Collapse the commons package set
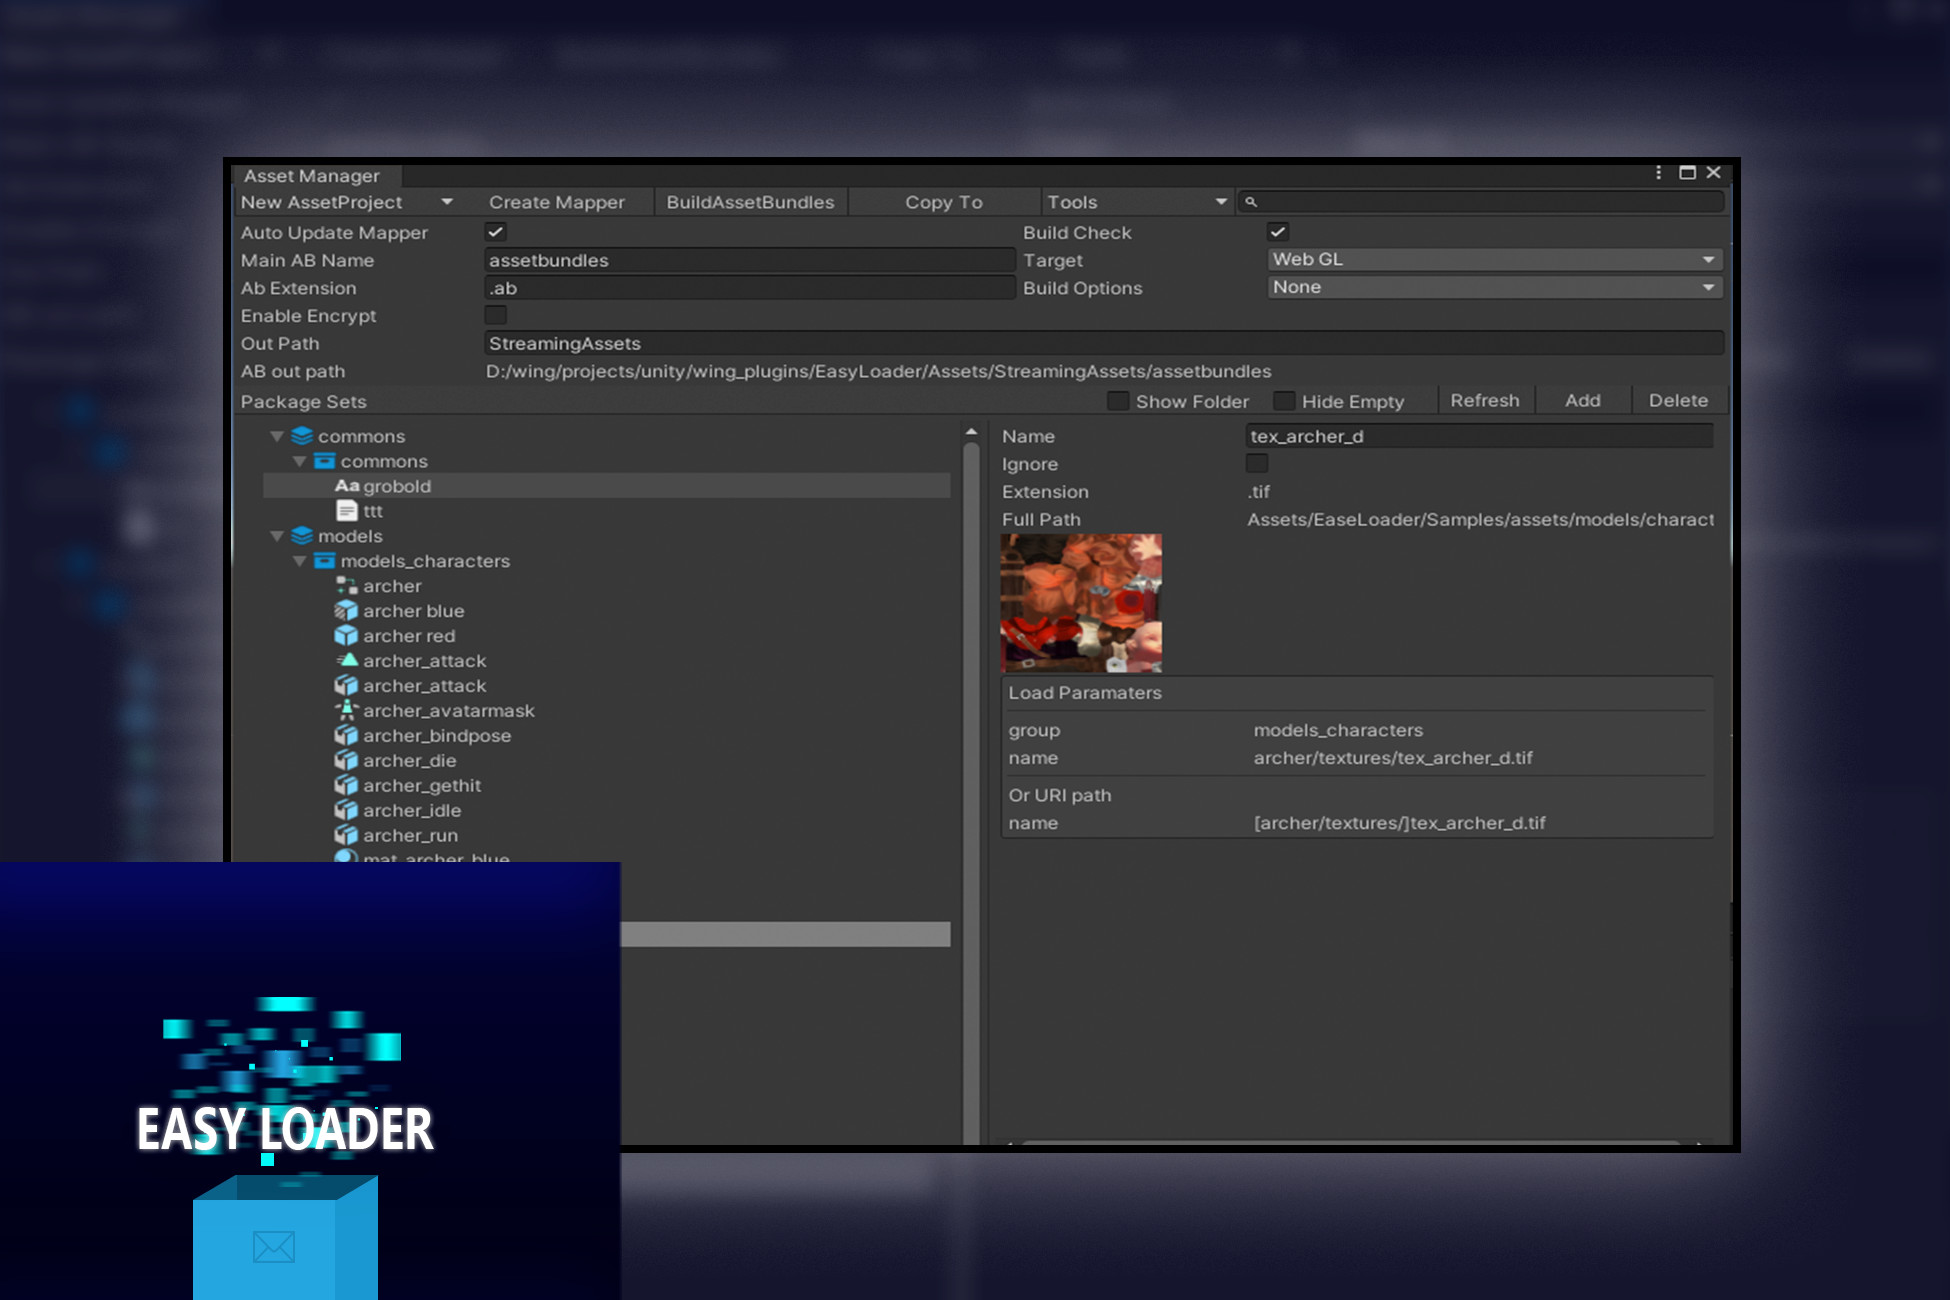This screenshot has width=1950, height=1300. (x=277, y=436)
